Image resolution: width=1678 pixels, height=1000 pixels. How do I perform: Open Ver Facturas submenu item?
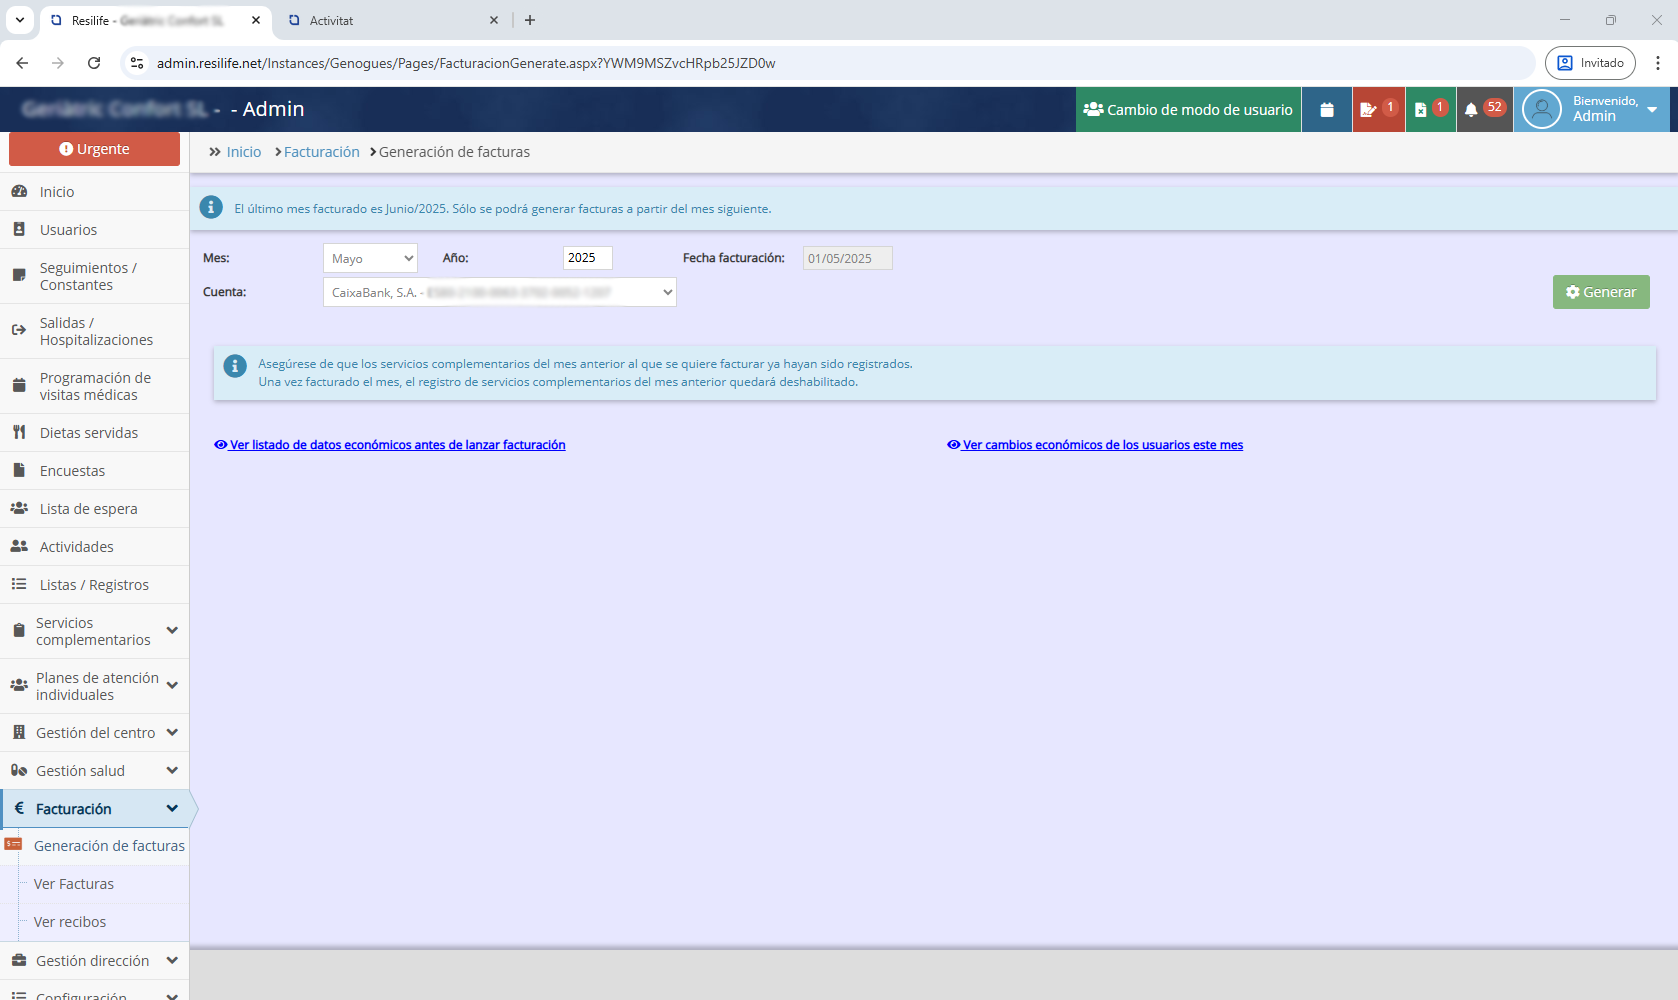[x=74, y=884]
